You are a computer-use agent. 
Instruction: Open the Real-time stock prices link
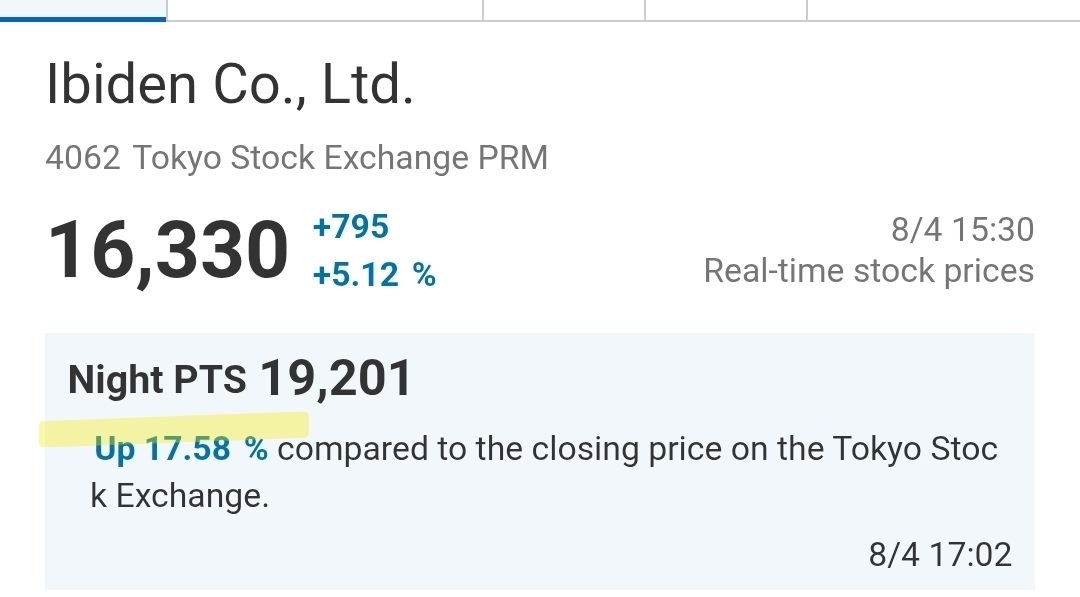click(x=869, y=271)
